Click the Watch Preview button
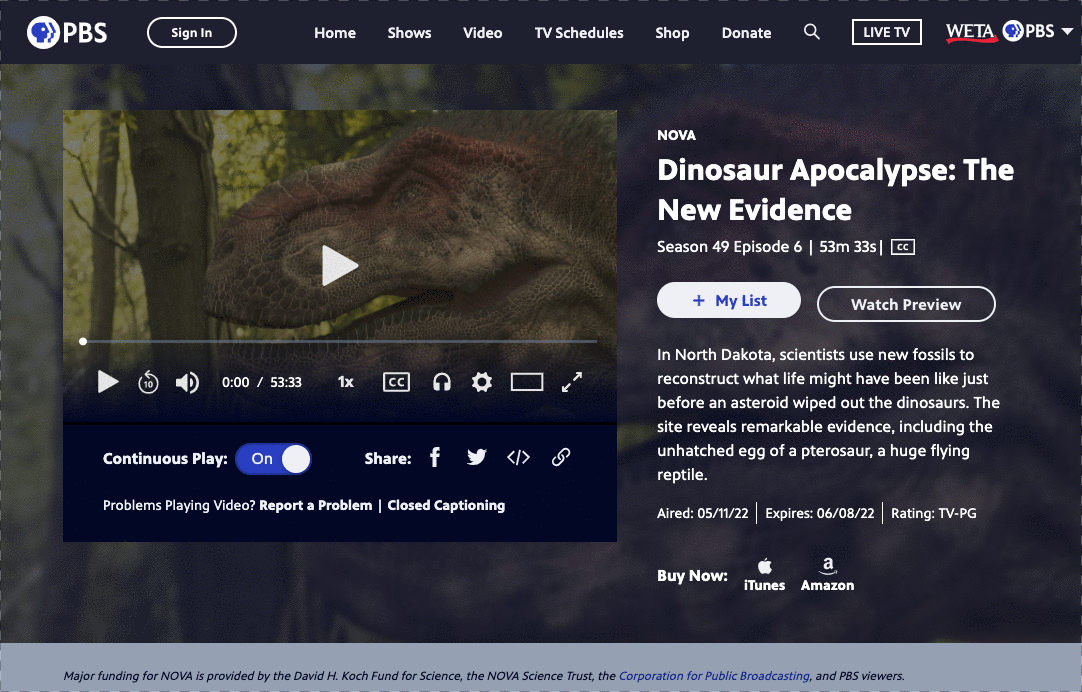Image resolution: width=1082 pixels, height=692 pixels. tap(906, 304)
